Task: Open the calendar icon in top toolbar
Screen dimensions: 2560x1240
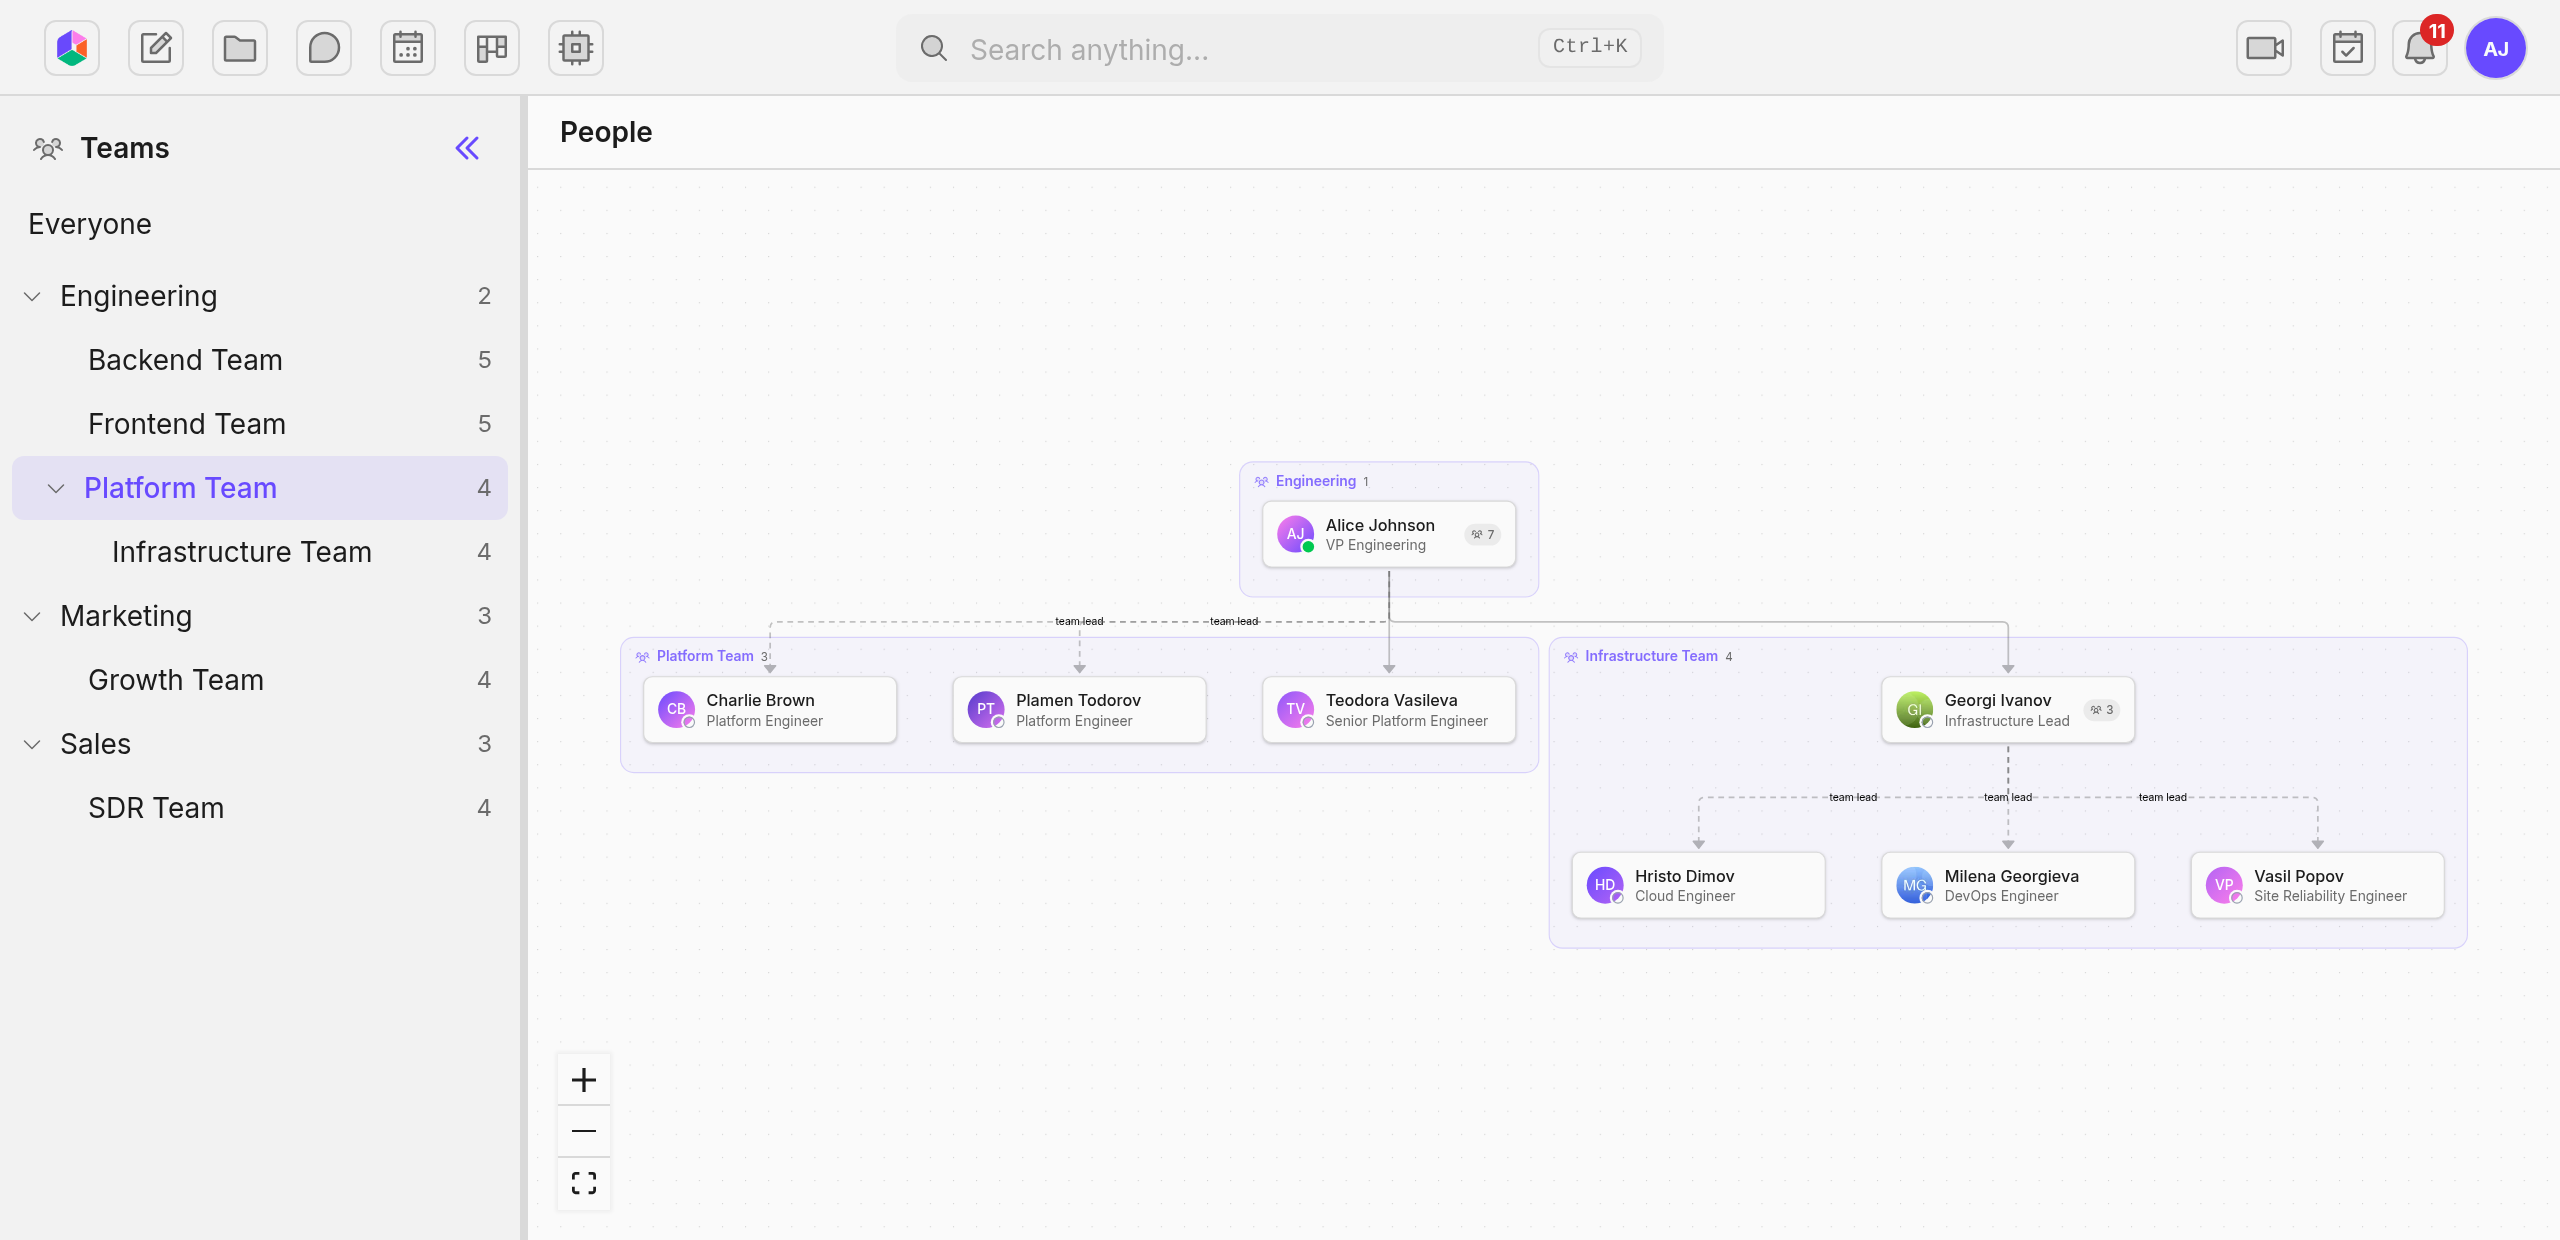Action: click(x=408, y=48)
